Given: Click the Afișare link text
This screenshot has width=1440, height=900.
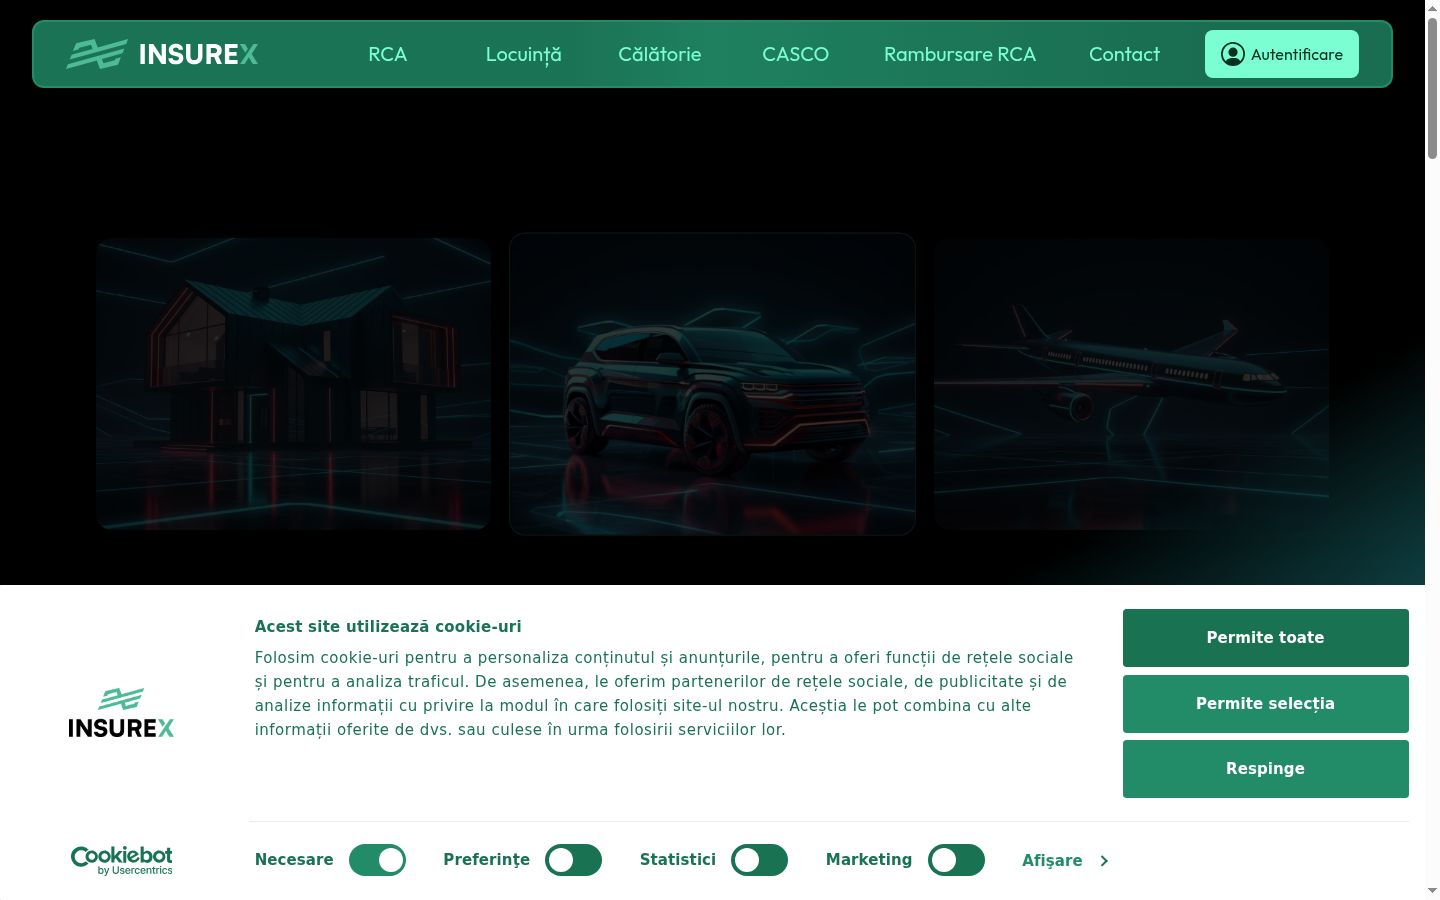Looking at the screenshot, I should click(1052, 861).
